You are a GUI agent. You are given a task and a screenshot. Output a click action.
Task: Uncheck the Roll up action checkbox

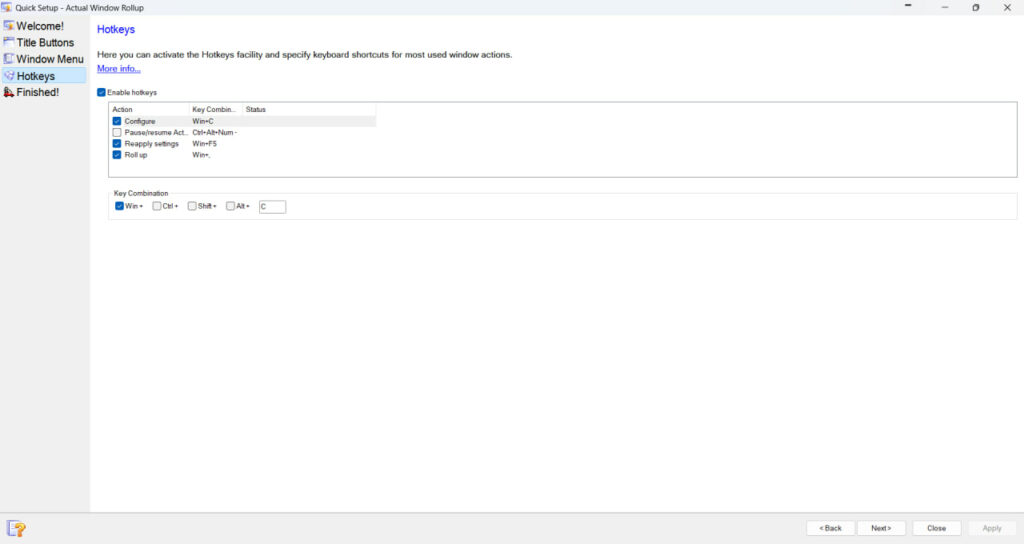tap(117, 155)
